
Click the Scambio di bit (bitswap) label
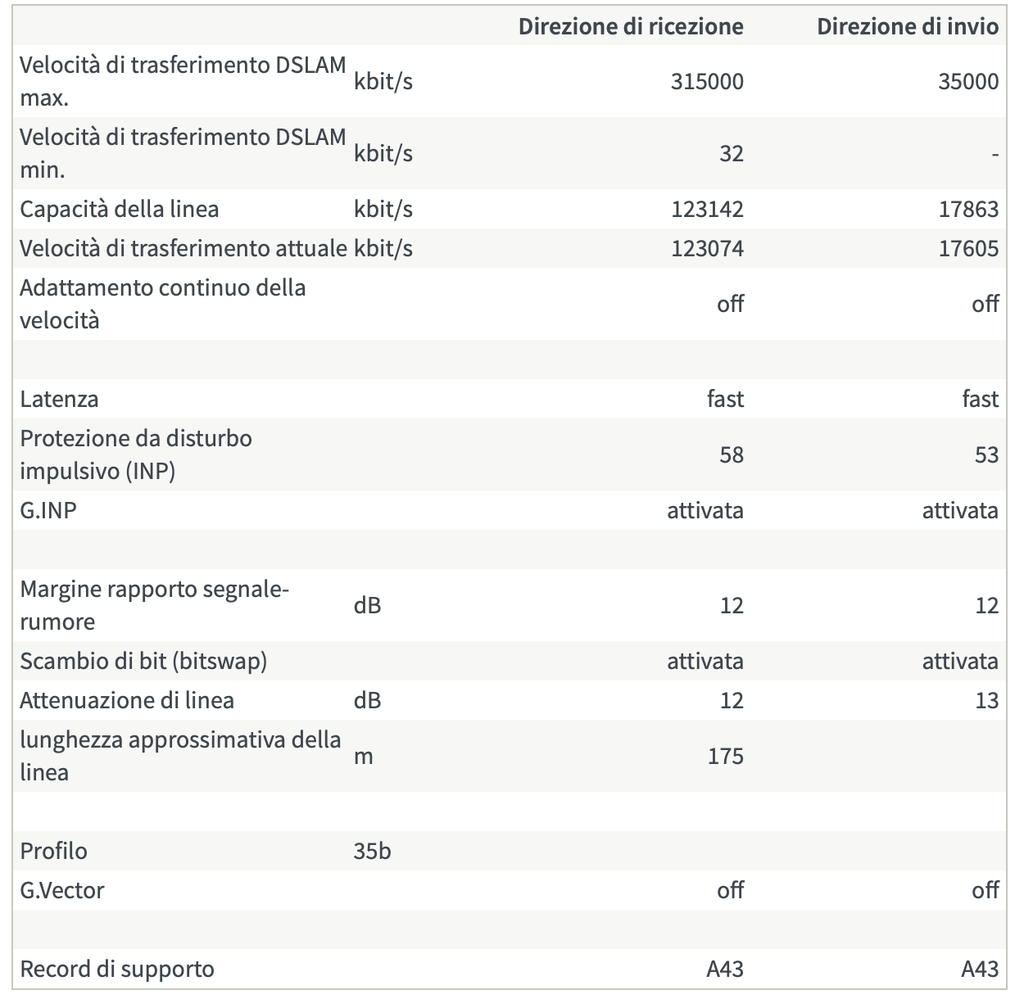tap(144, 661)
